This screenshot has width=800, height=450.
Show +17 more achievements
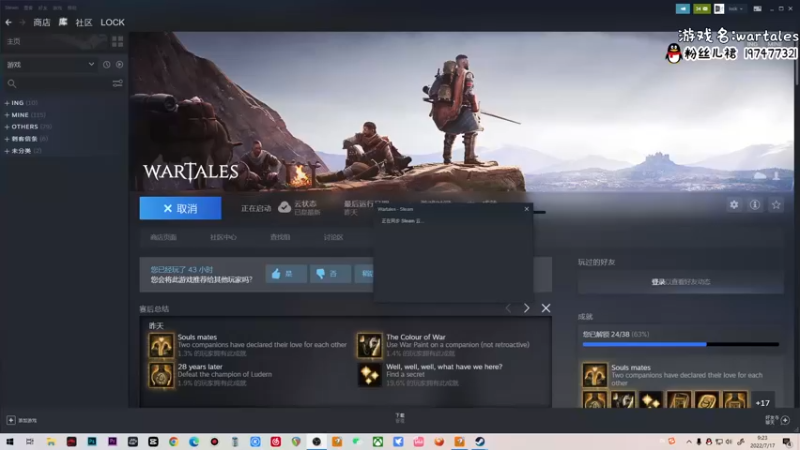(762, 403)
